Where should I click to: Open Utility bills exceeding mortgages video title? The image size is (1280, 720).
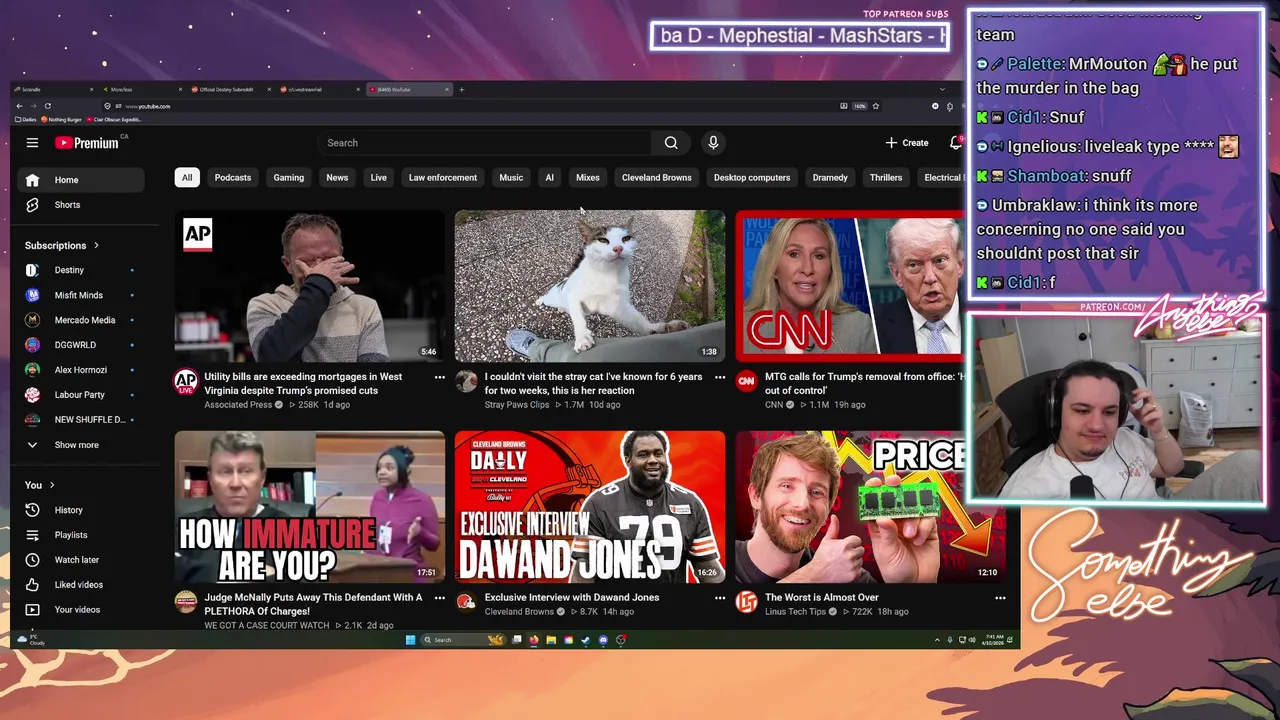303,384
